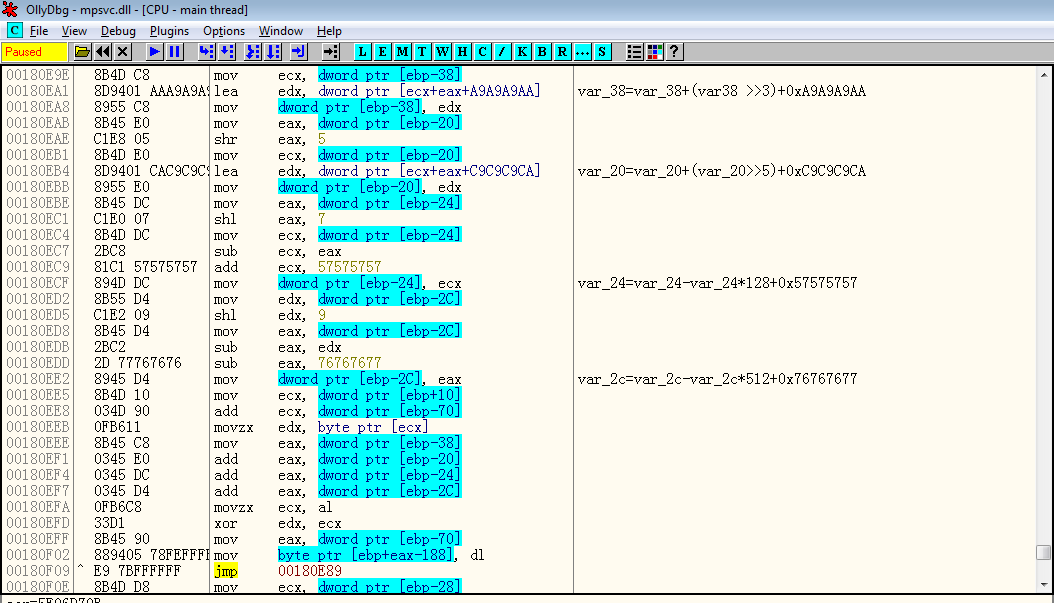Show Executable modules with E button
The width and height of the screenshot is (1054, 603).
point(383,52)
